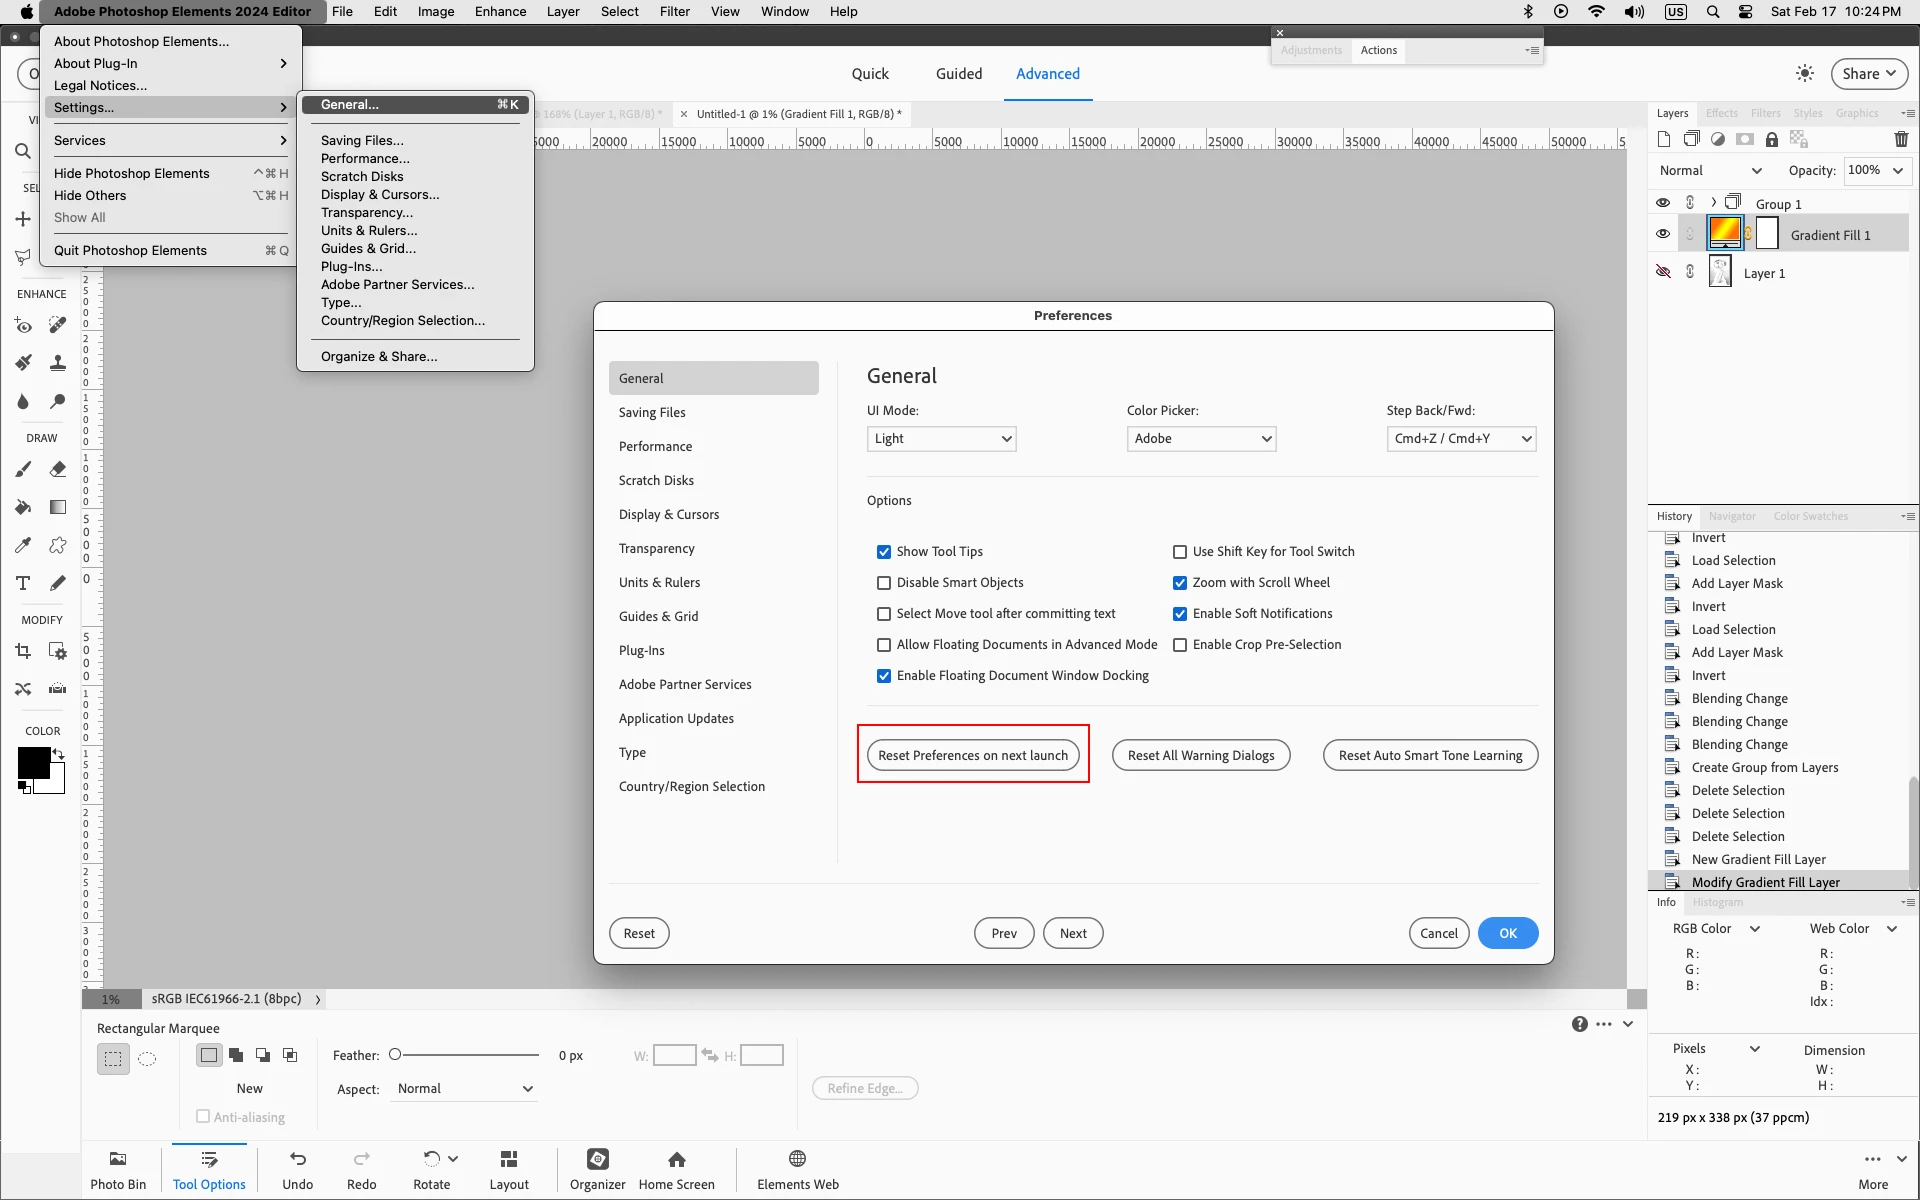
Task: Select the Paint Bucket tool
Action: tap(23, 507)
